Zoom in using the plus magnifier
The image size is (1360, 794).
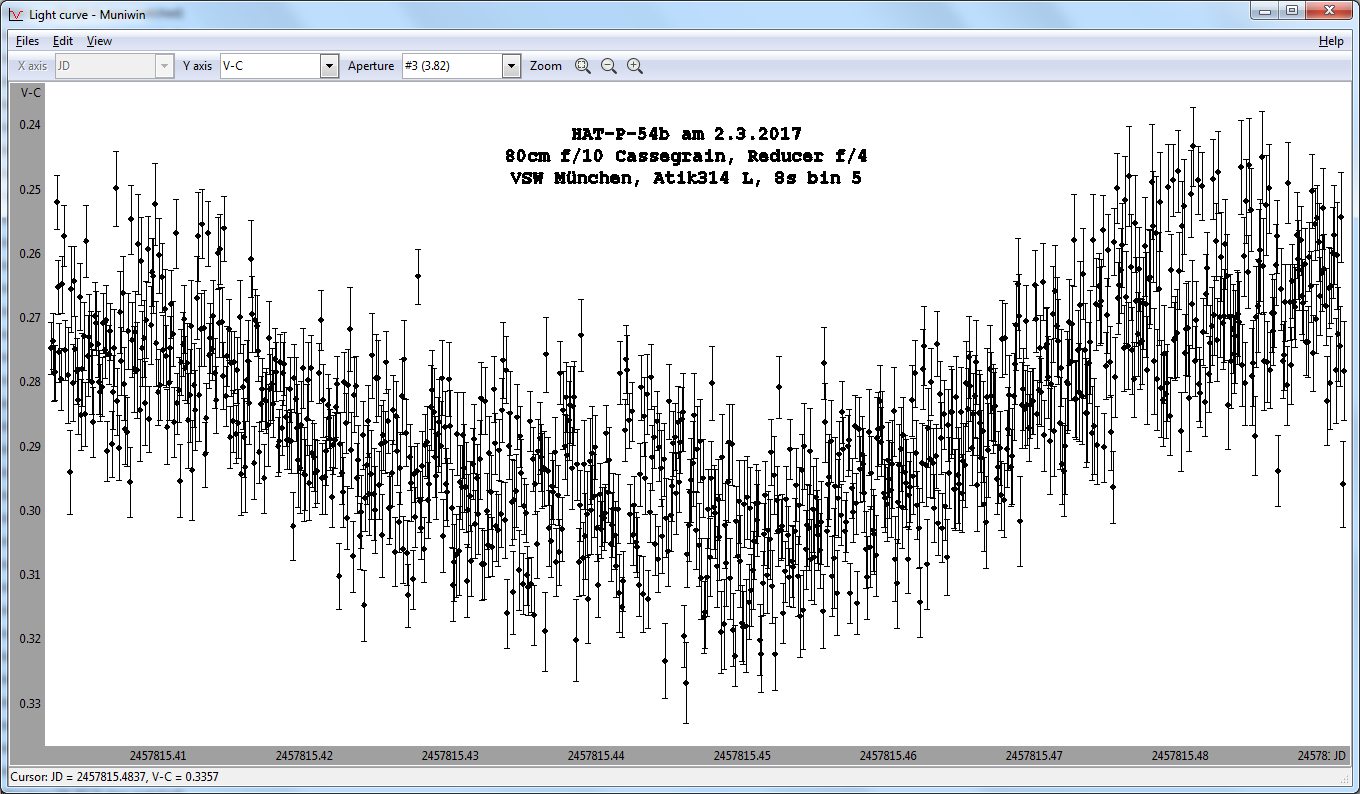[635, 66]
